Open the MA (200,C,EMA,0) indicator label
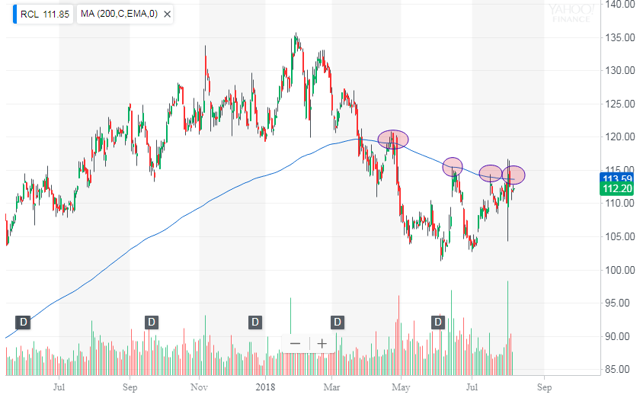Image resolution: width=640 pixels, height=398 pixels. click(x=119, y=14)
